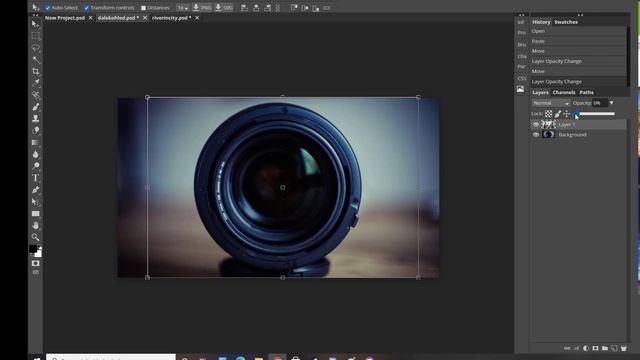Image resolution: width=640 pixels, height=360 pixels.
Task: Click the Opacity value field
Action: pyautogui.click(x=600, y=103)
